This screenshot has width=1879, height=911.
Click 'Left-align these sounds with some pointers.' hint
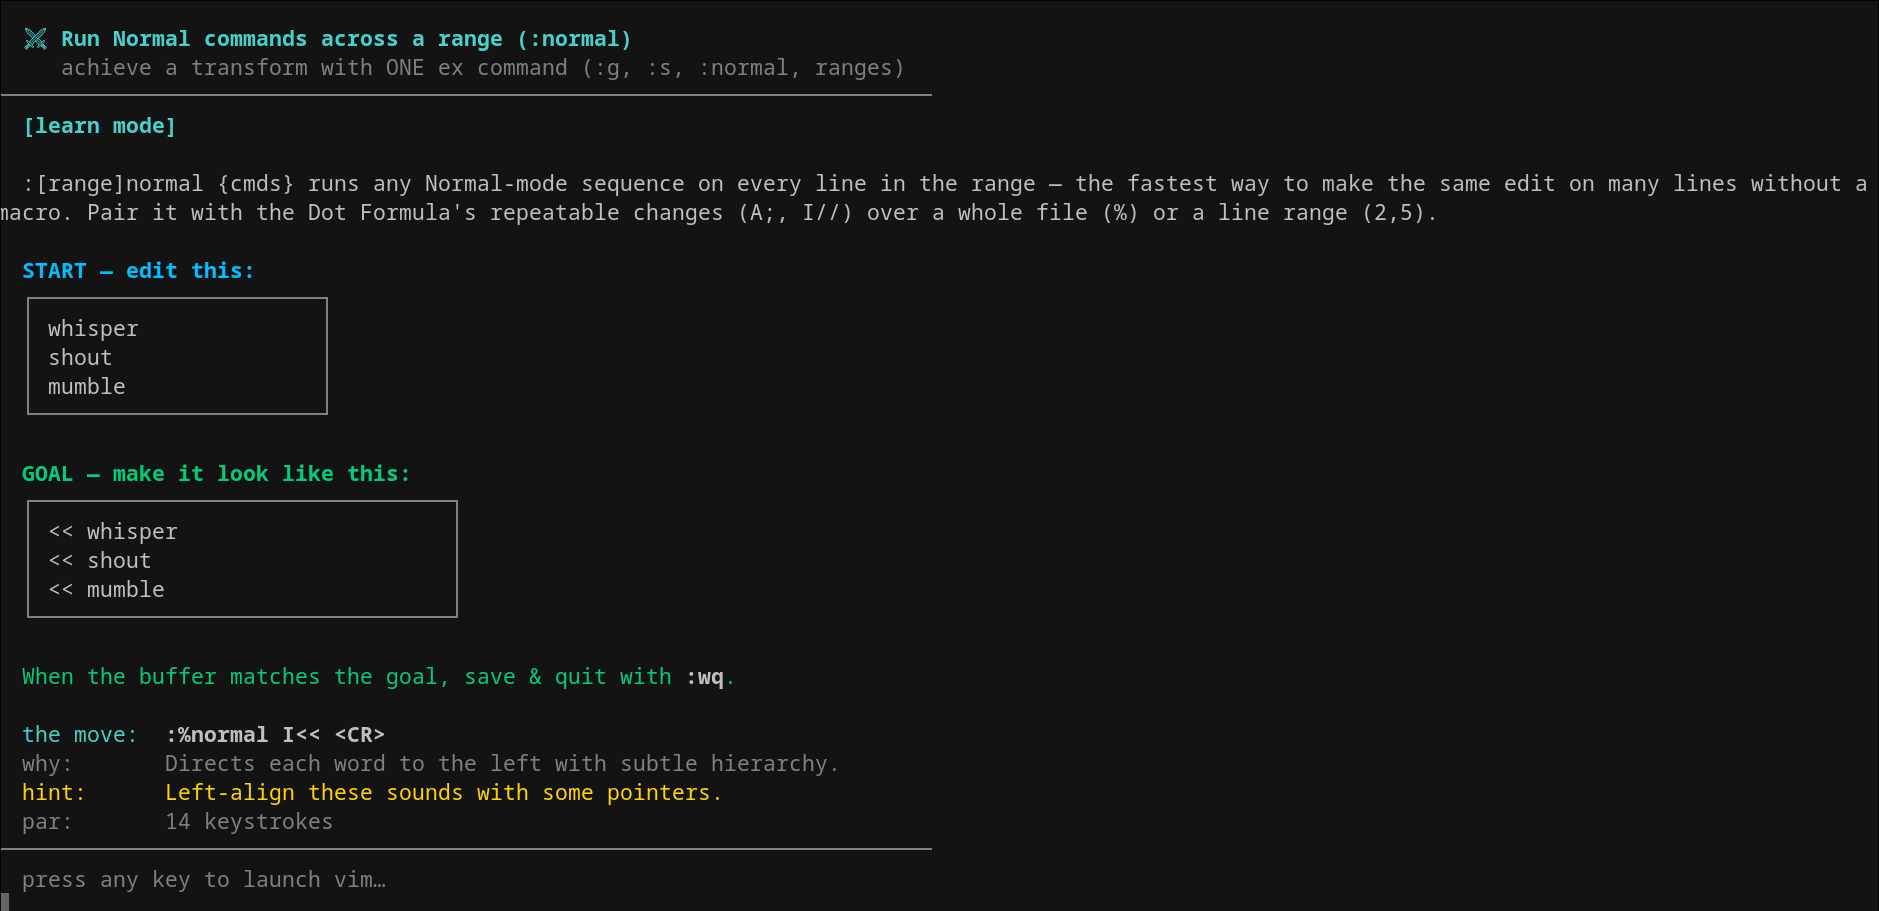point(443,793)
